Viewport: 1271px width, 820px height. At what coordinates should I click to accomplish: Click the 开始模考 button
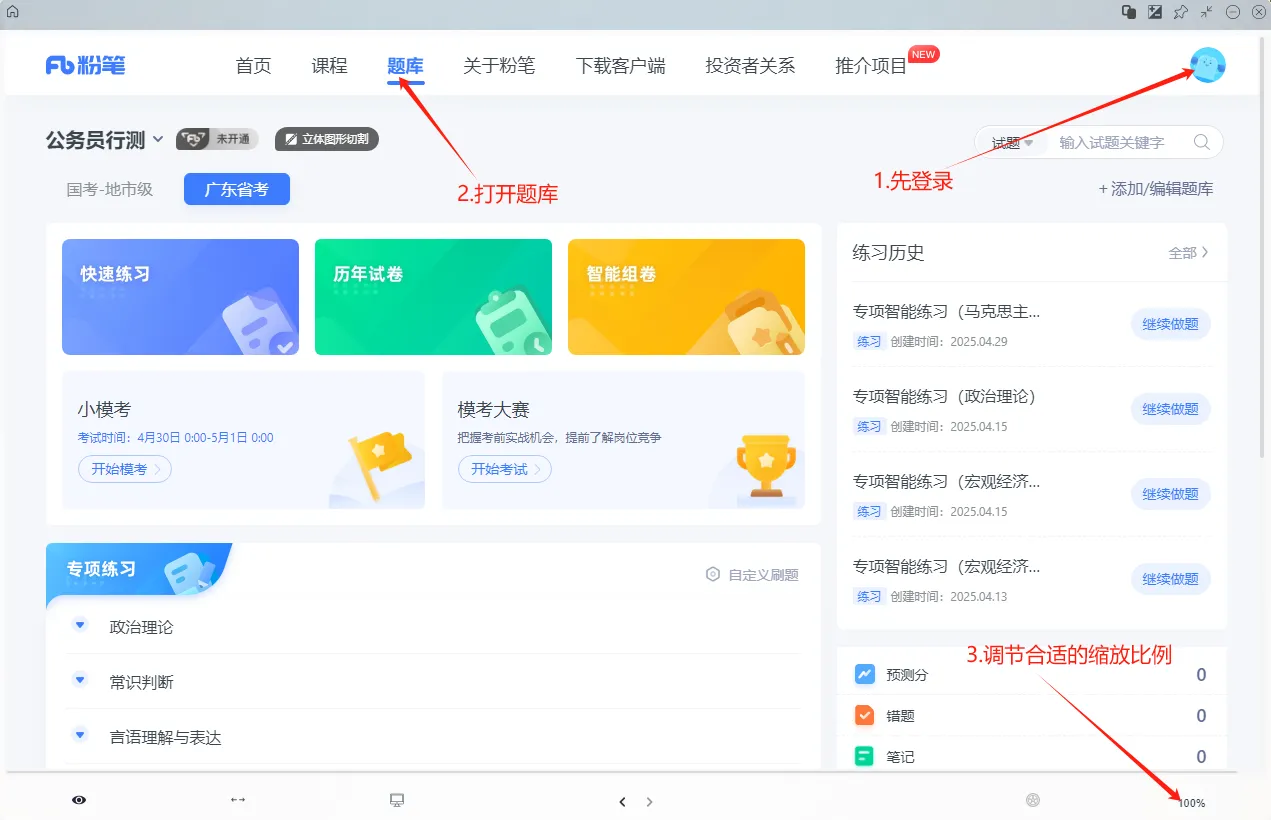coord(124,468)
